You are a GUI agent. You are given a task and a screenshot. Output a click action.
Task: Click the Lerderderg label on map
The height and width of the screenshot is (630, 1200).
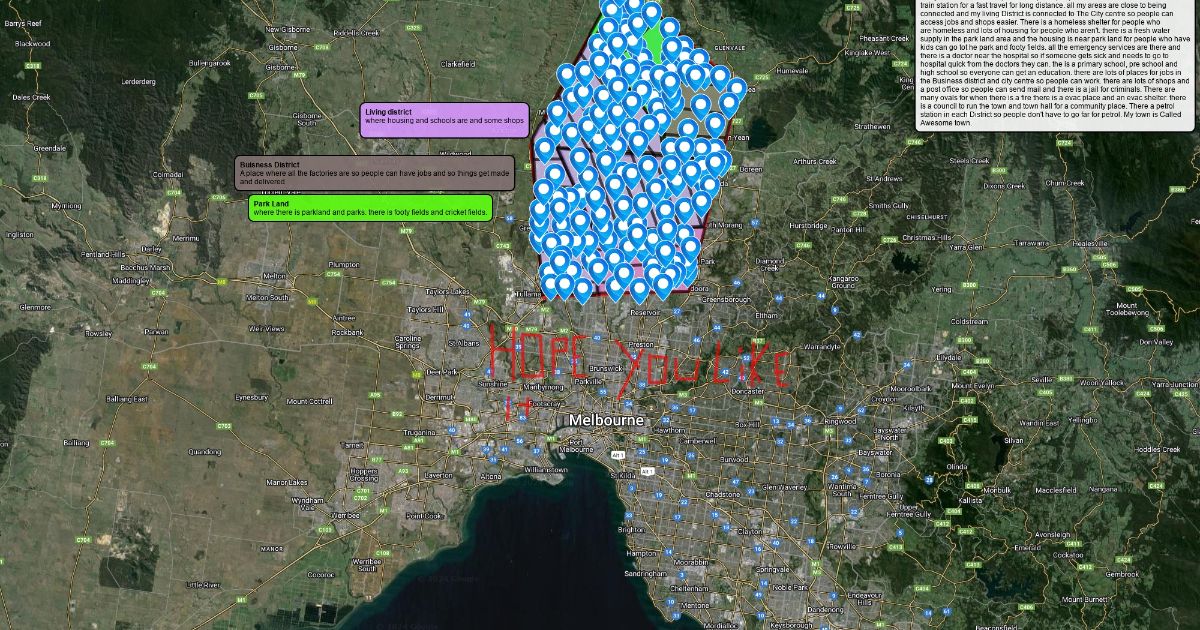click(138, 81)
